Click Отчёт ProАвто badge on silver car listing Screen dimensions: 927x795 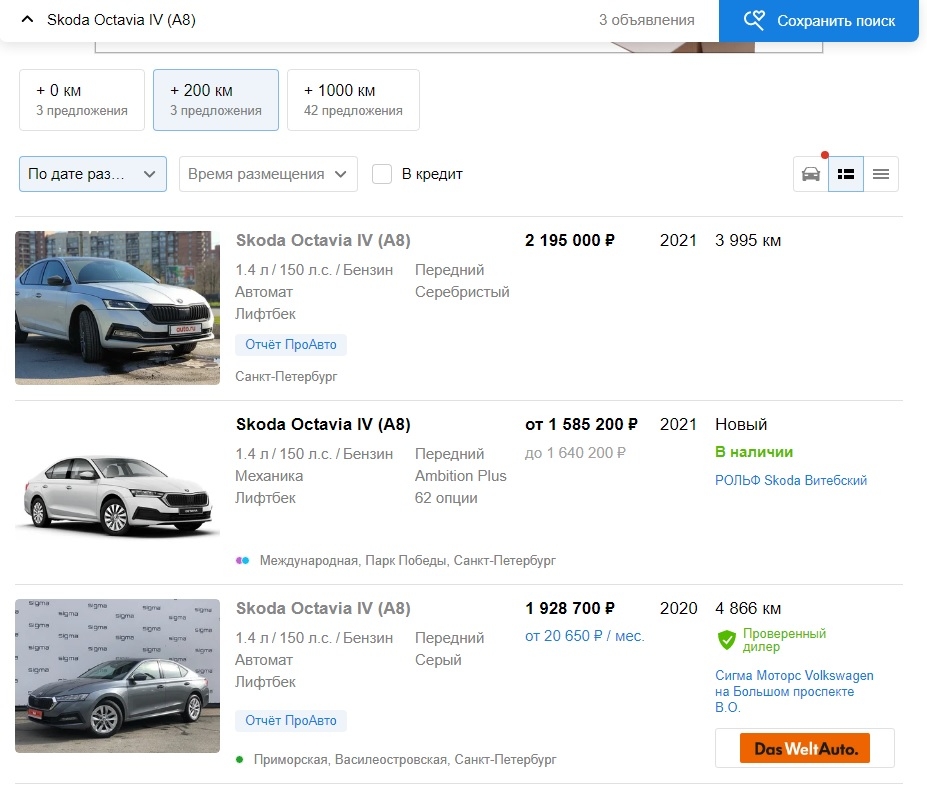291,345
